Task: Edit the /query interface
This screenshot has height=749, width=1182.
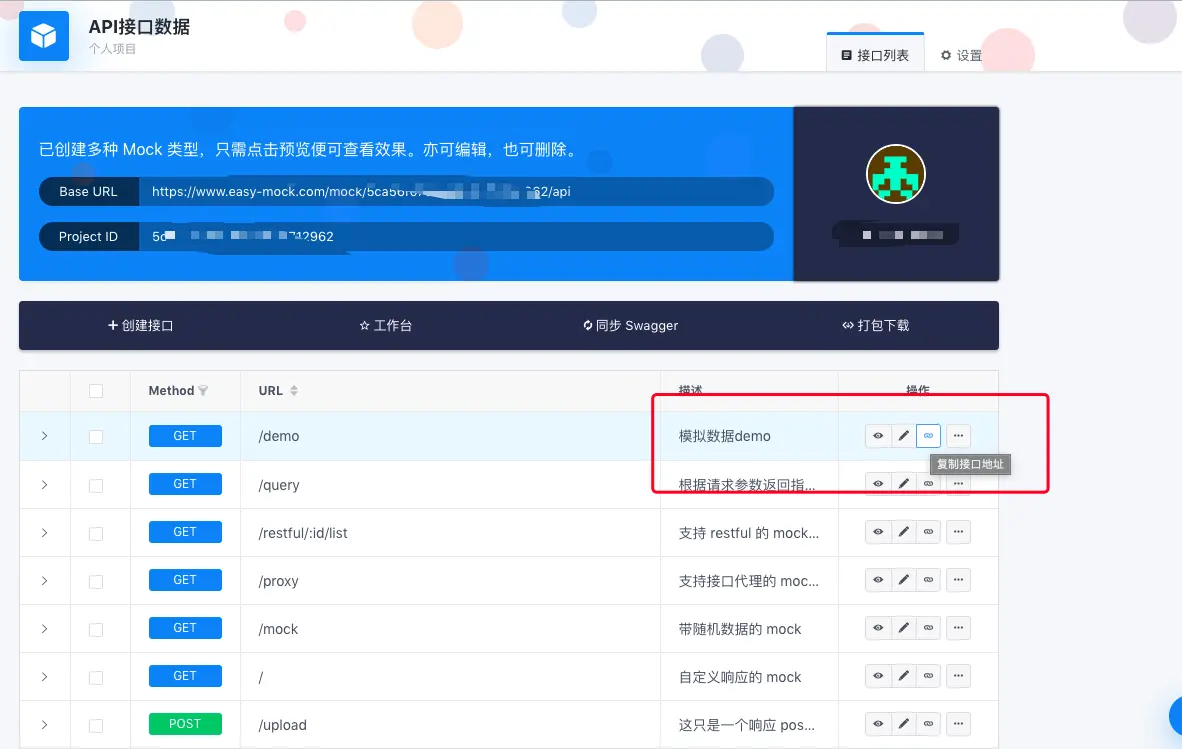Action: click(903, 484)
